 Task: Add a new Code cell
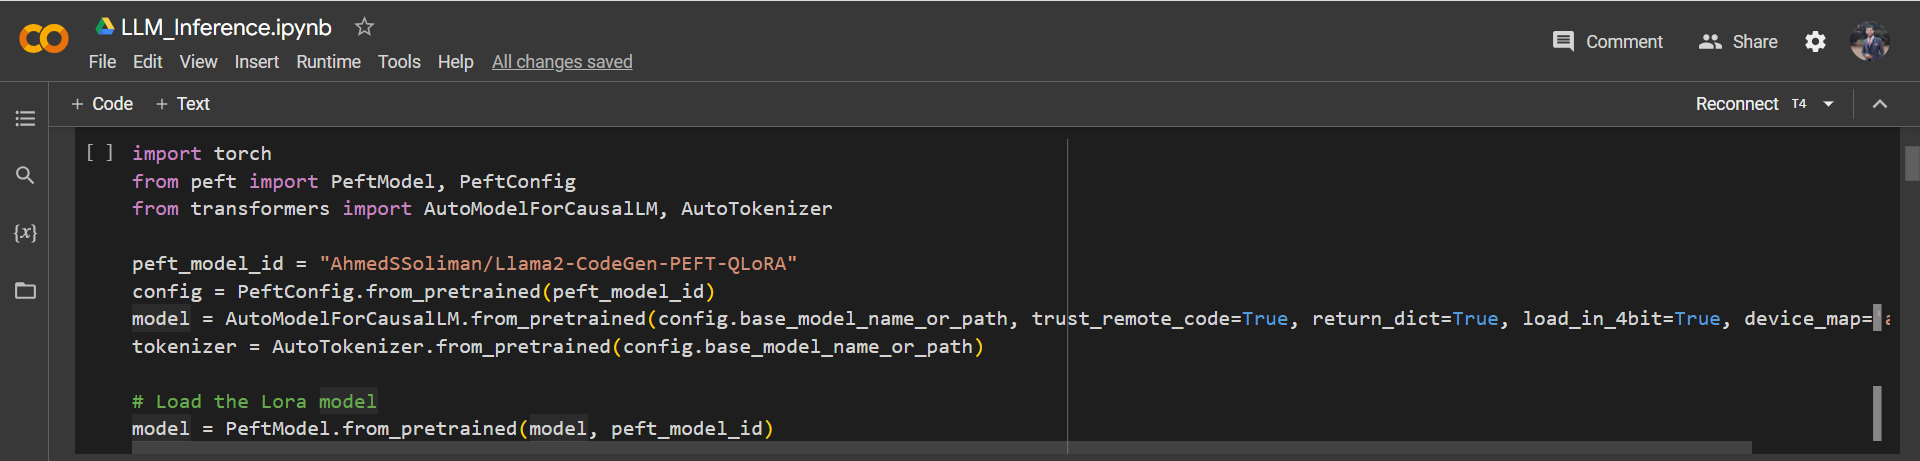pos(102,104)
